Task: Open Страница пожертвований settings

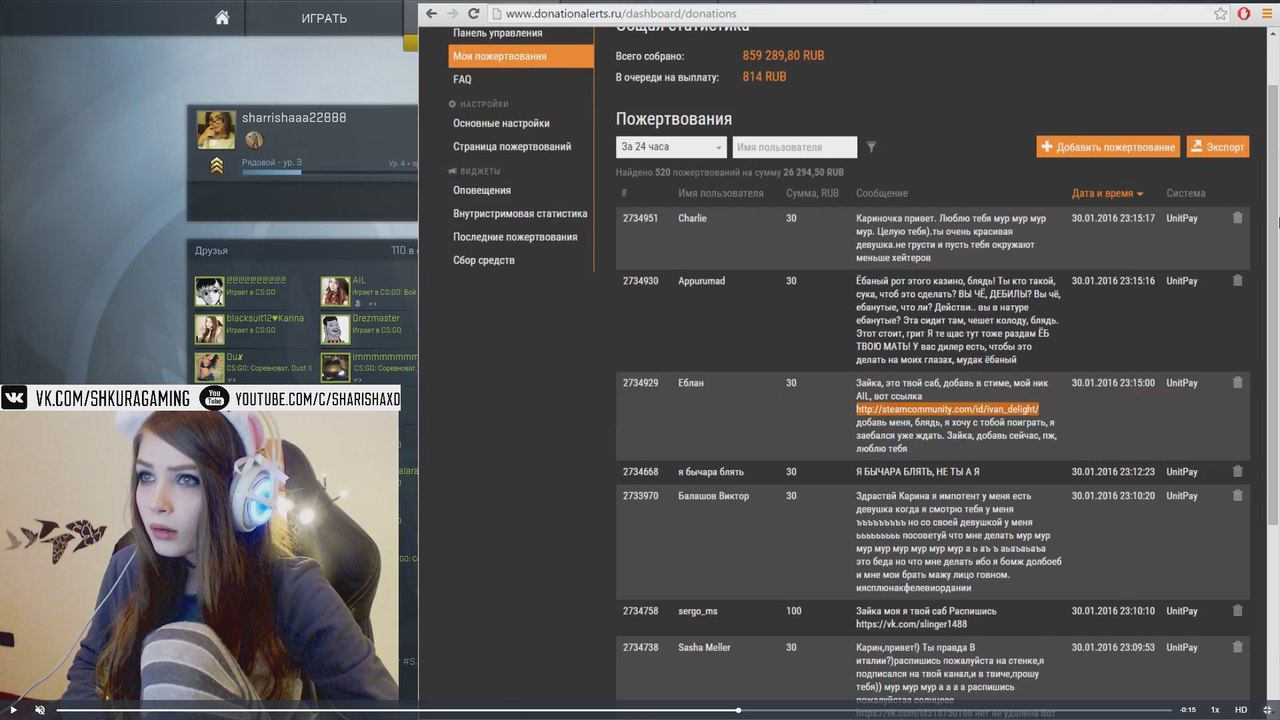Action: [x=512, y=146]
